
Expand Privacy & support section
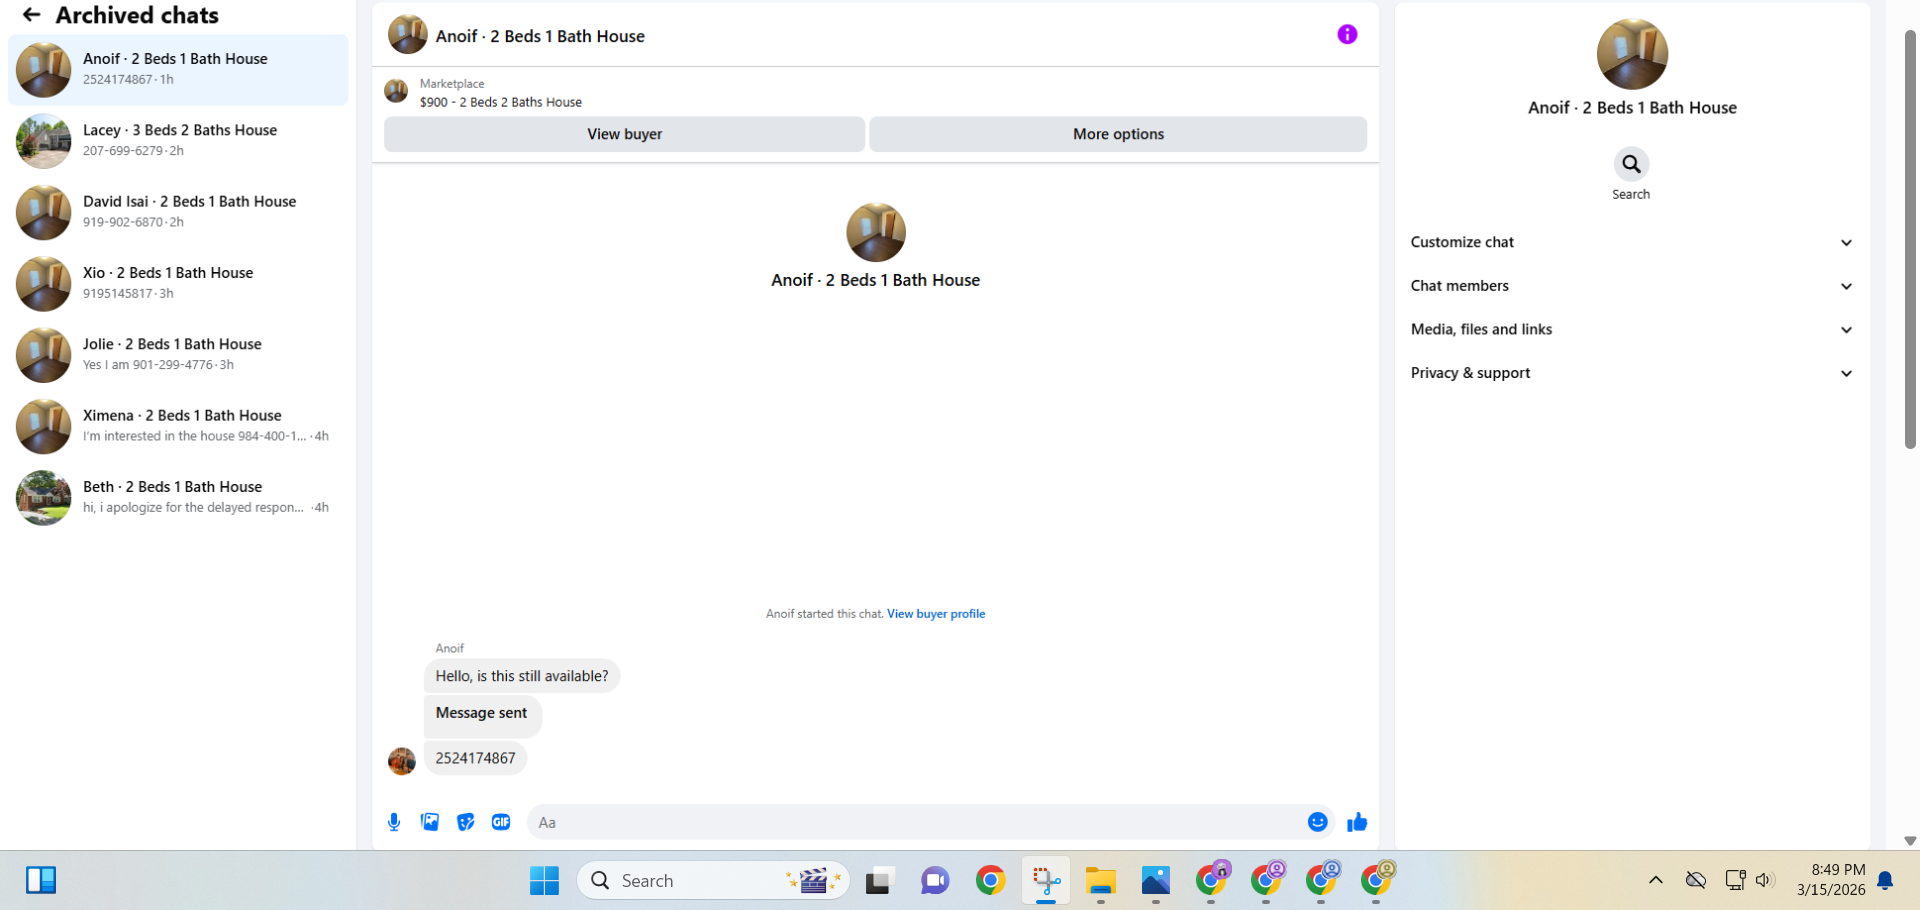tap(1632, 373)
